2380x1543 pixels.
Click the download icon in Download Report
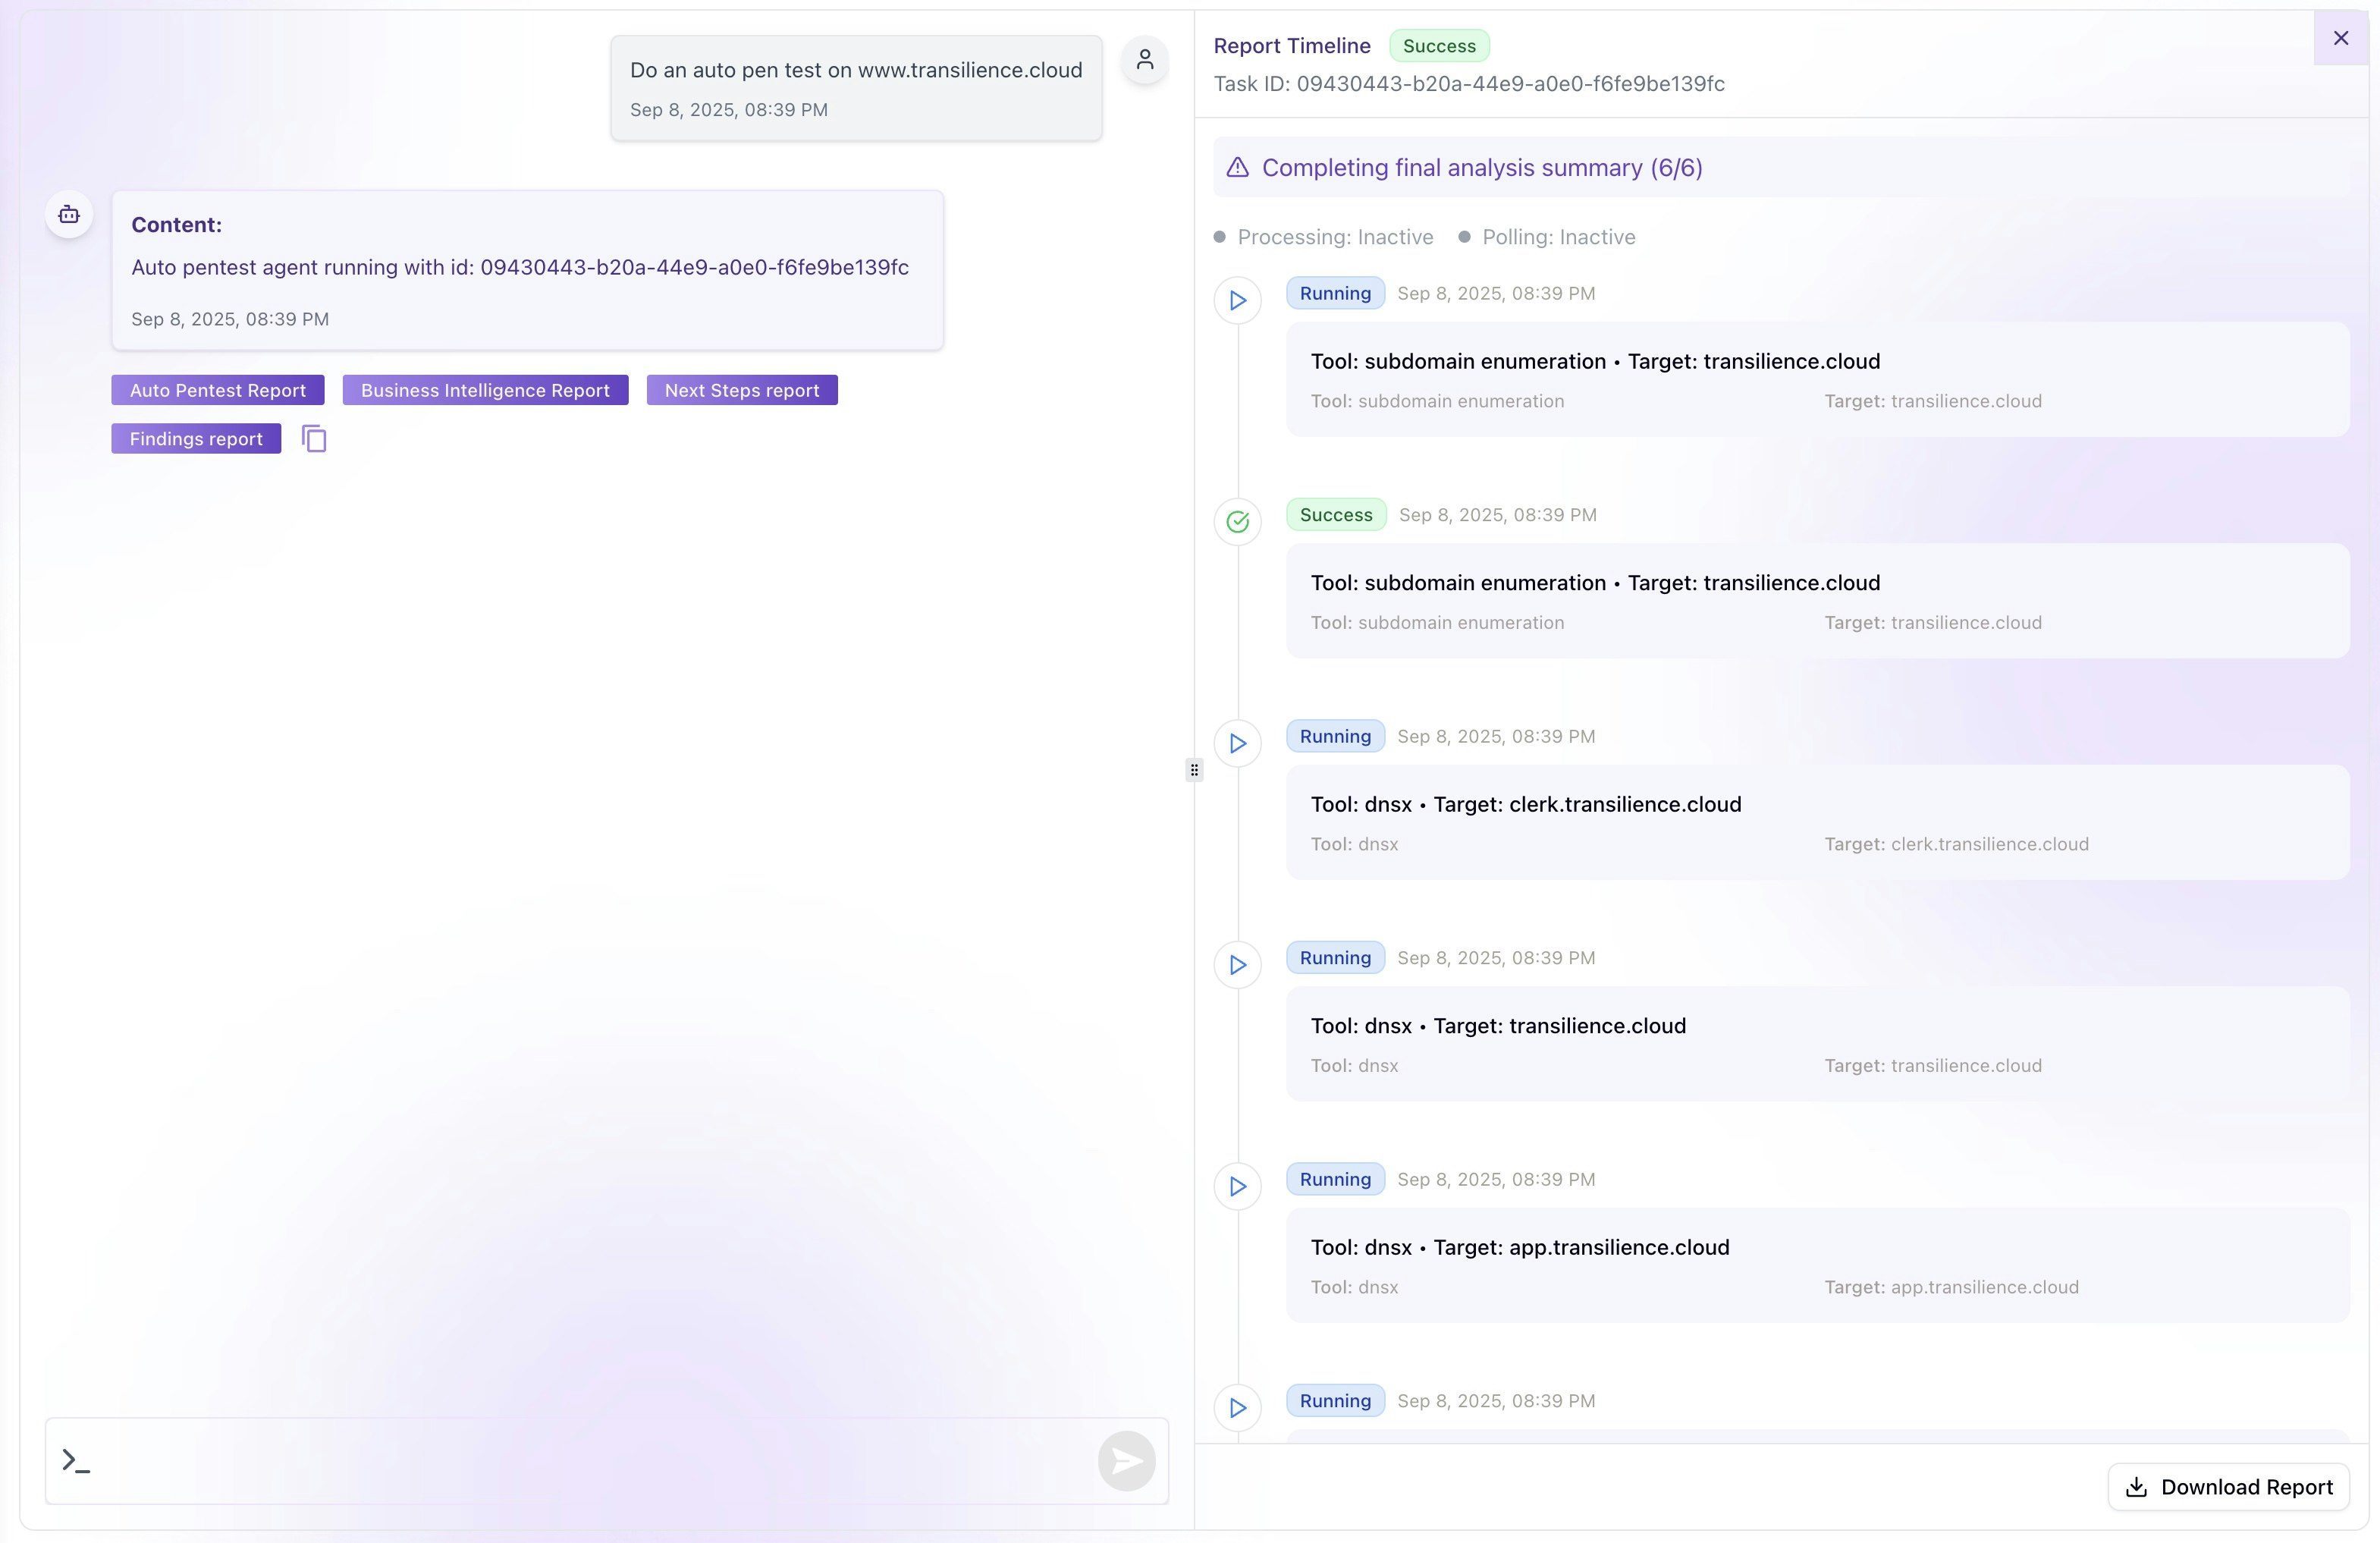point(2137,1487)
